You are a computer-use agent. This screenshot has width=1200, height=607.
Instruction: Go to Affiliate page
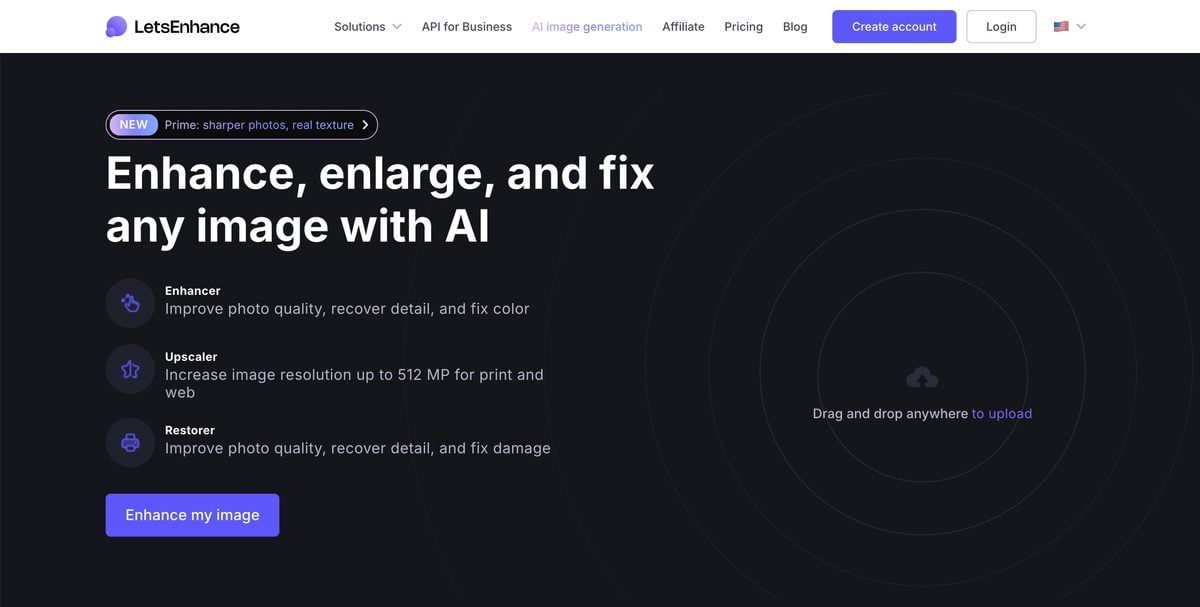click(683, 27)
